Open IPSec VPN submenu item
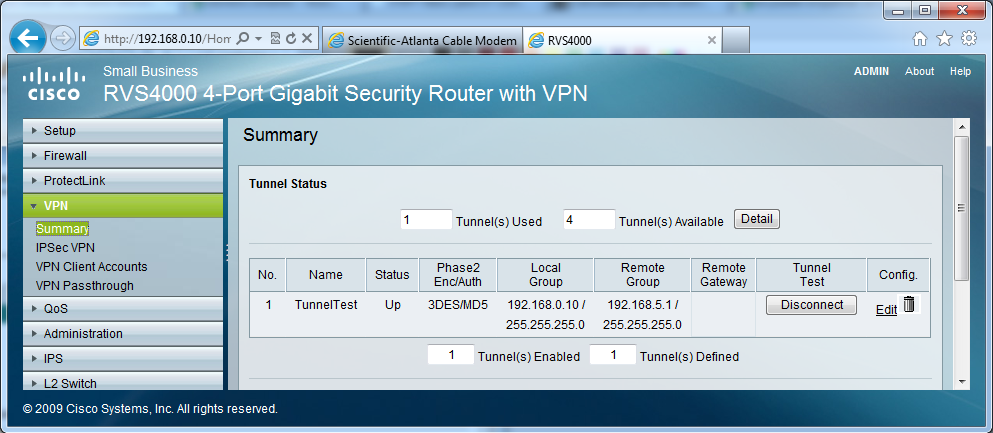The height and width of the screenshot is (433, 993). (65, 248)
